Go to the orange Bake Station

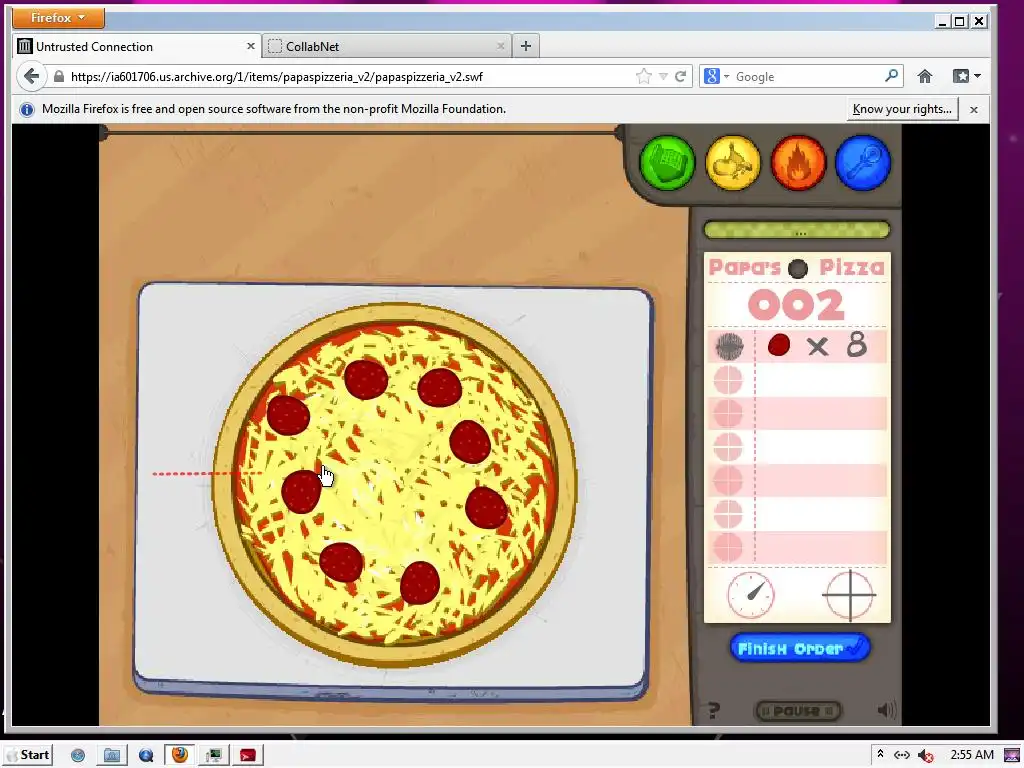tap(798, 163)
